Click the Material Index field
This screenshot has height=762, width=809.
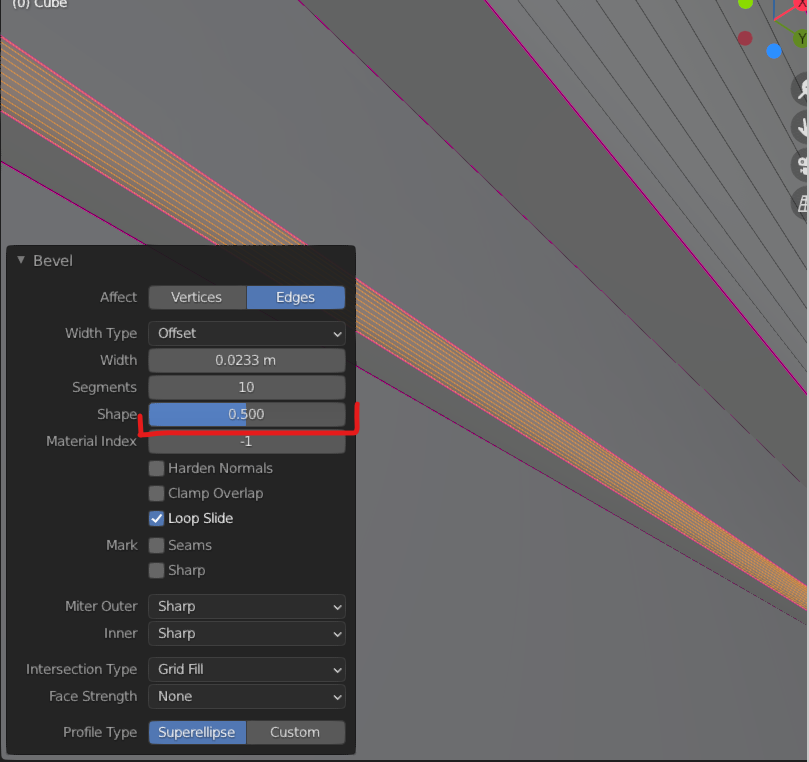(x=247, y=442)
